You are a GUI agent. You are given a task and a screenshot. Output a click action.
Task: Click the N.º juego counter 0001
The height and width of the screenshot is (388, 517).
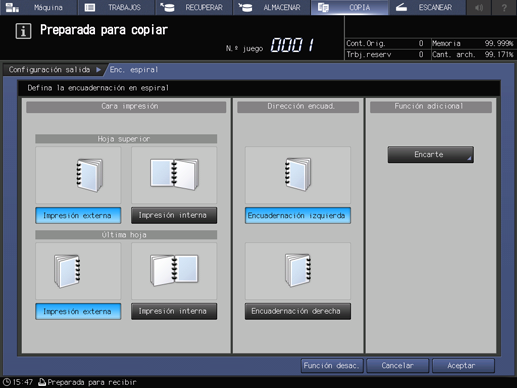click(x=292, y=45)
